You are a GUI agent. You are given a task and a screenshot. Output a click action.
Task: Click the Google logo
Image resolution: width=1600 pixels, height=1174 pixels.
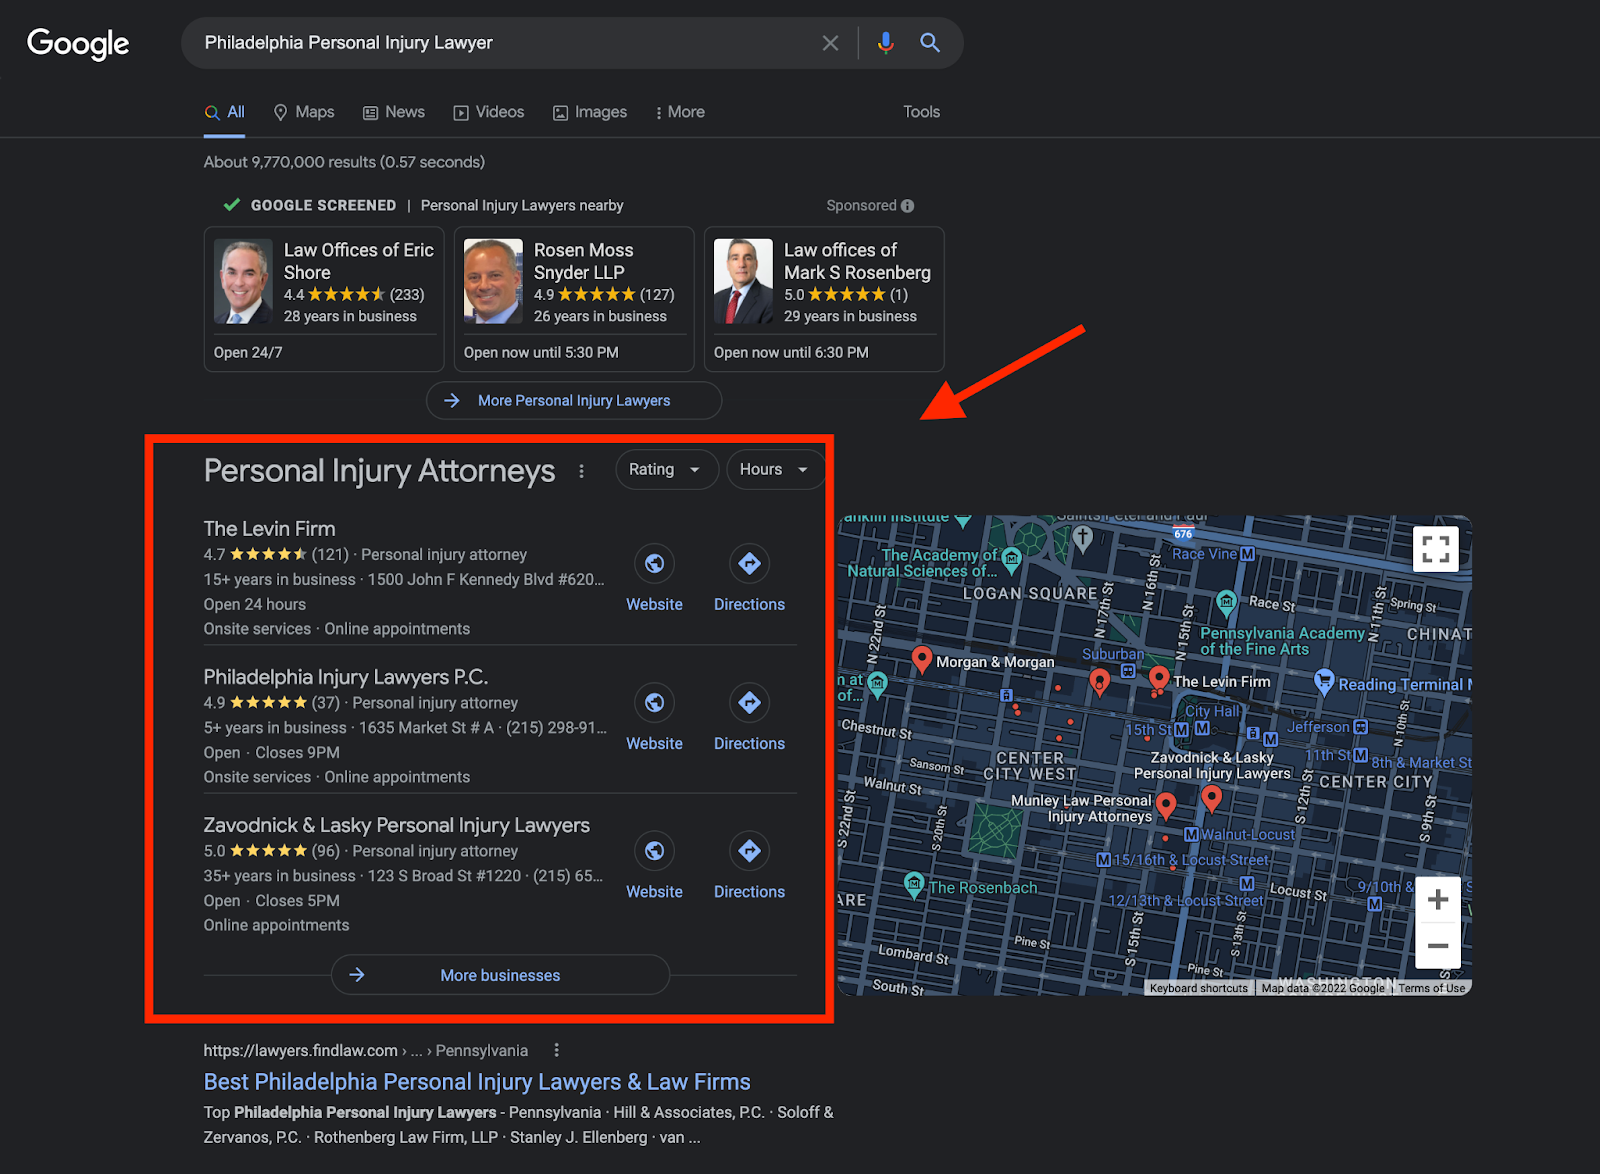click(78, 44)
